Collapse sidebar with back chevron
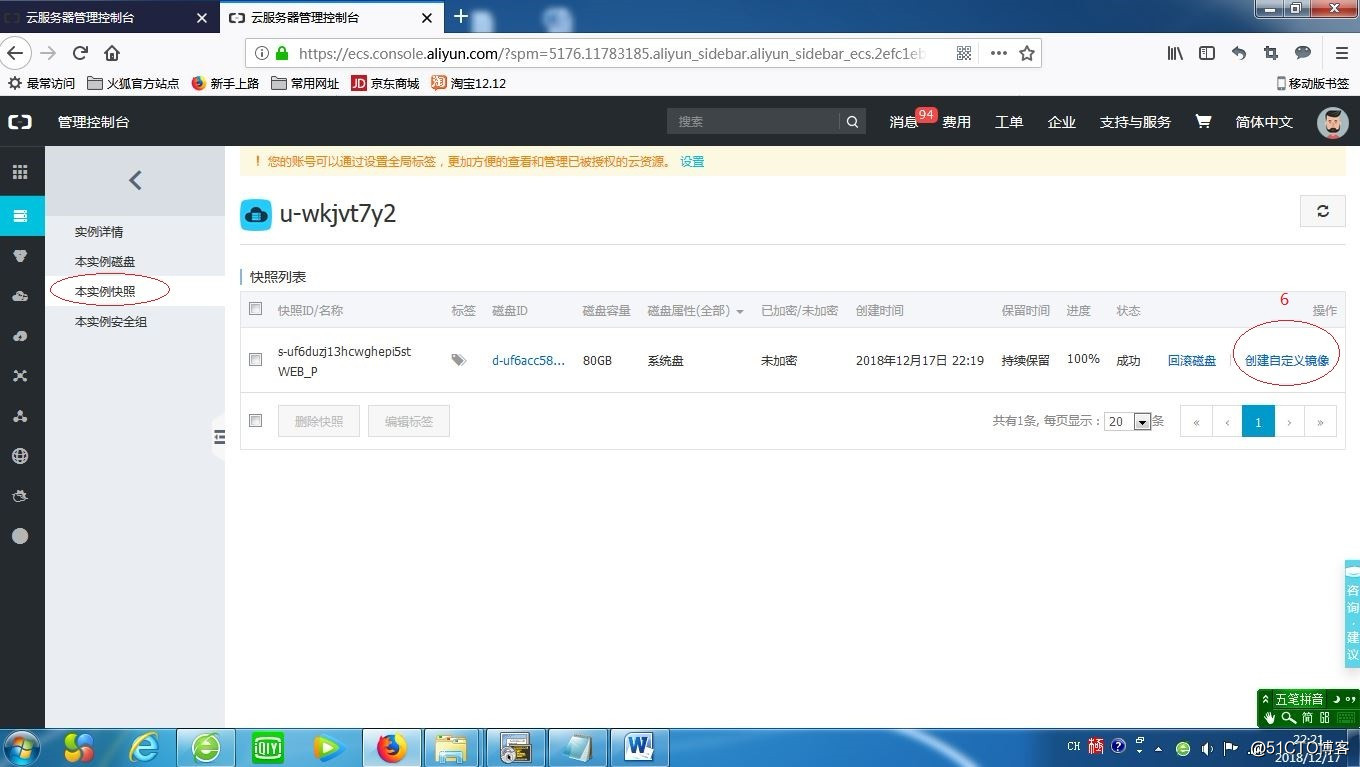This screenshot has width=1360, height=767. tap(135, 180)
